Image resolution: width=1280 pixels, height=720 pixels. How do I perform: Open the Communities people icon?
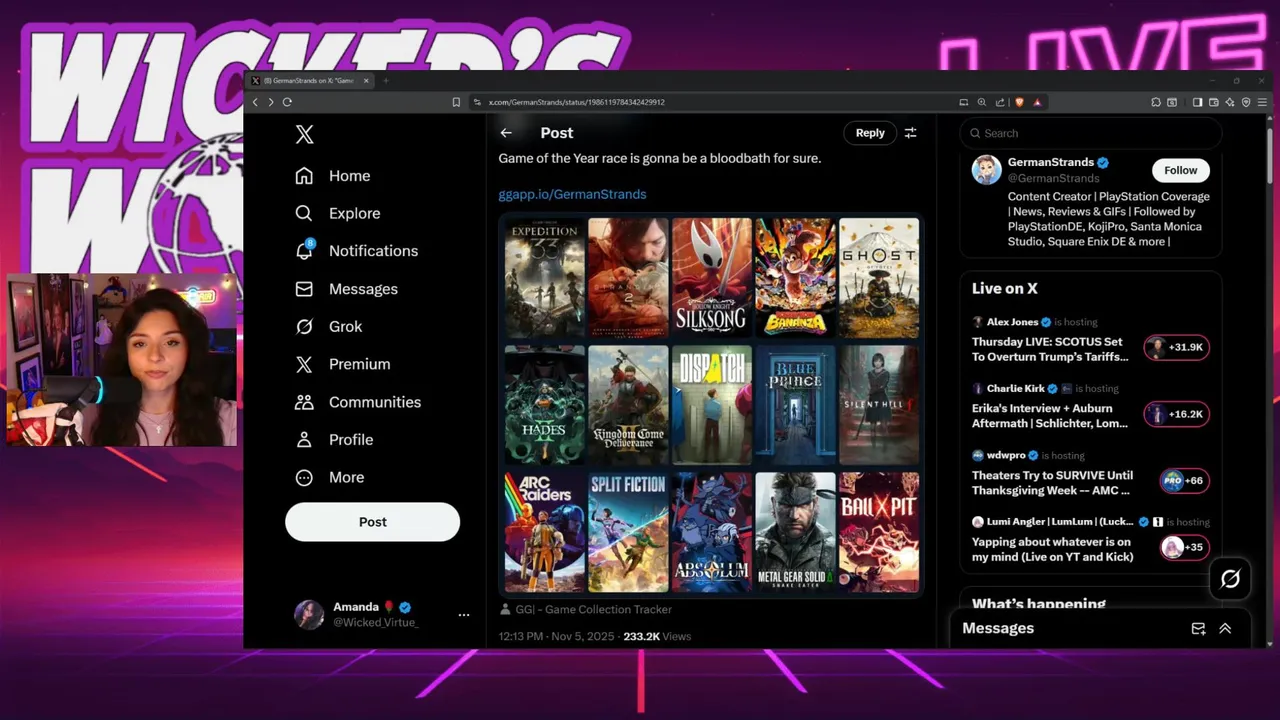[x=304, y=402]
